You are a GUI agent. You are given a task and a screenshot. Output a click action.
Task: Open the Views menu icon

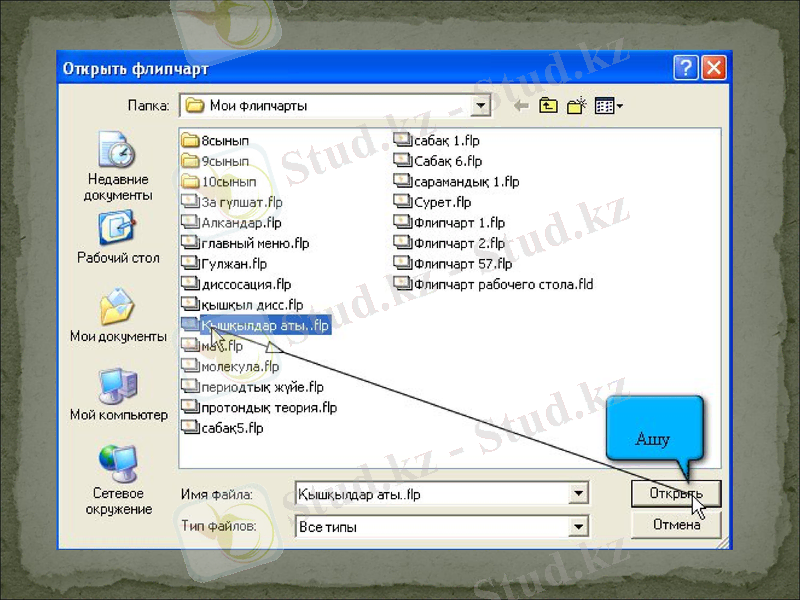pos(608,105)
